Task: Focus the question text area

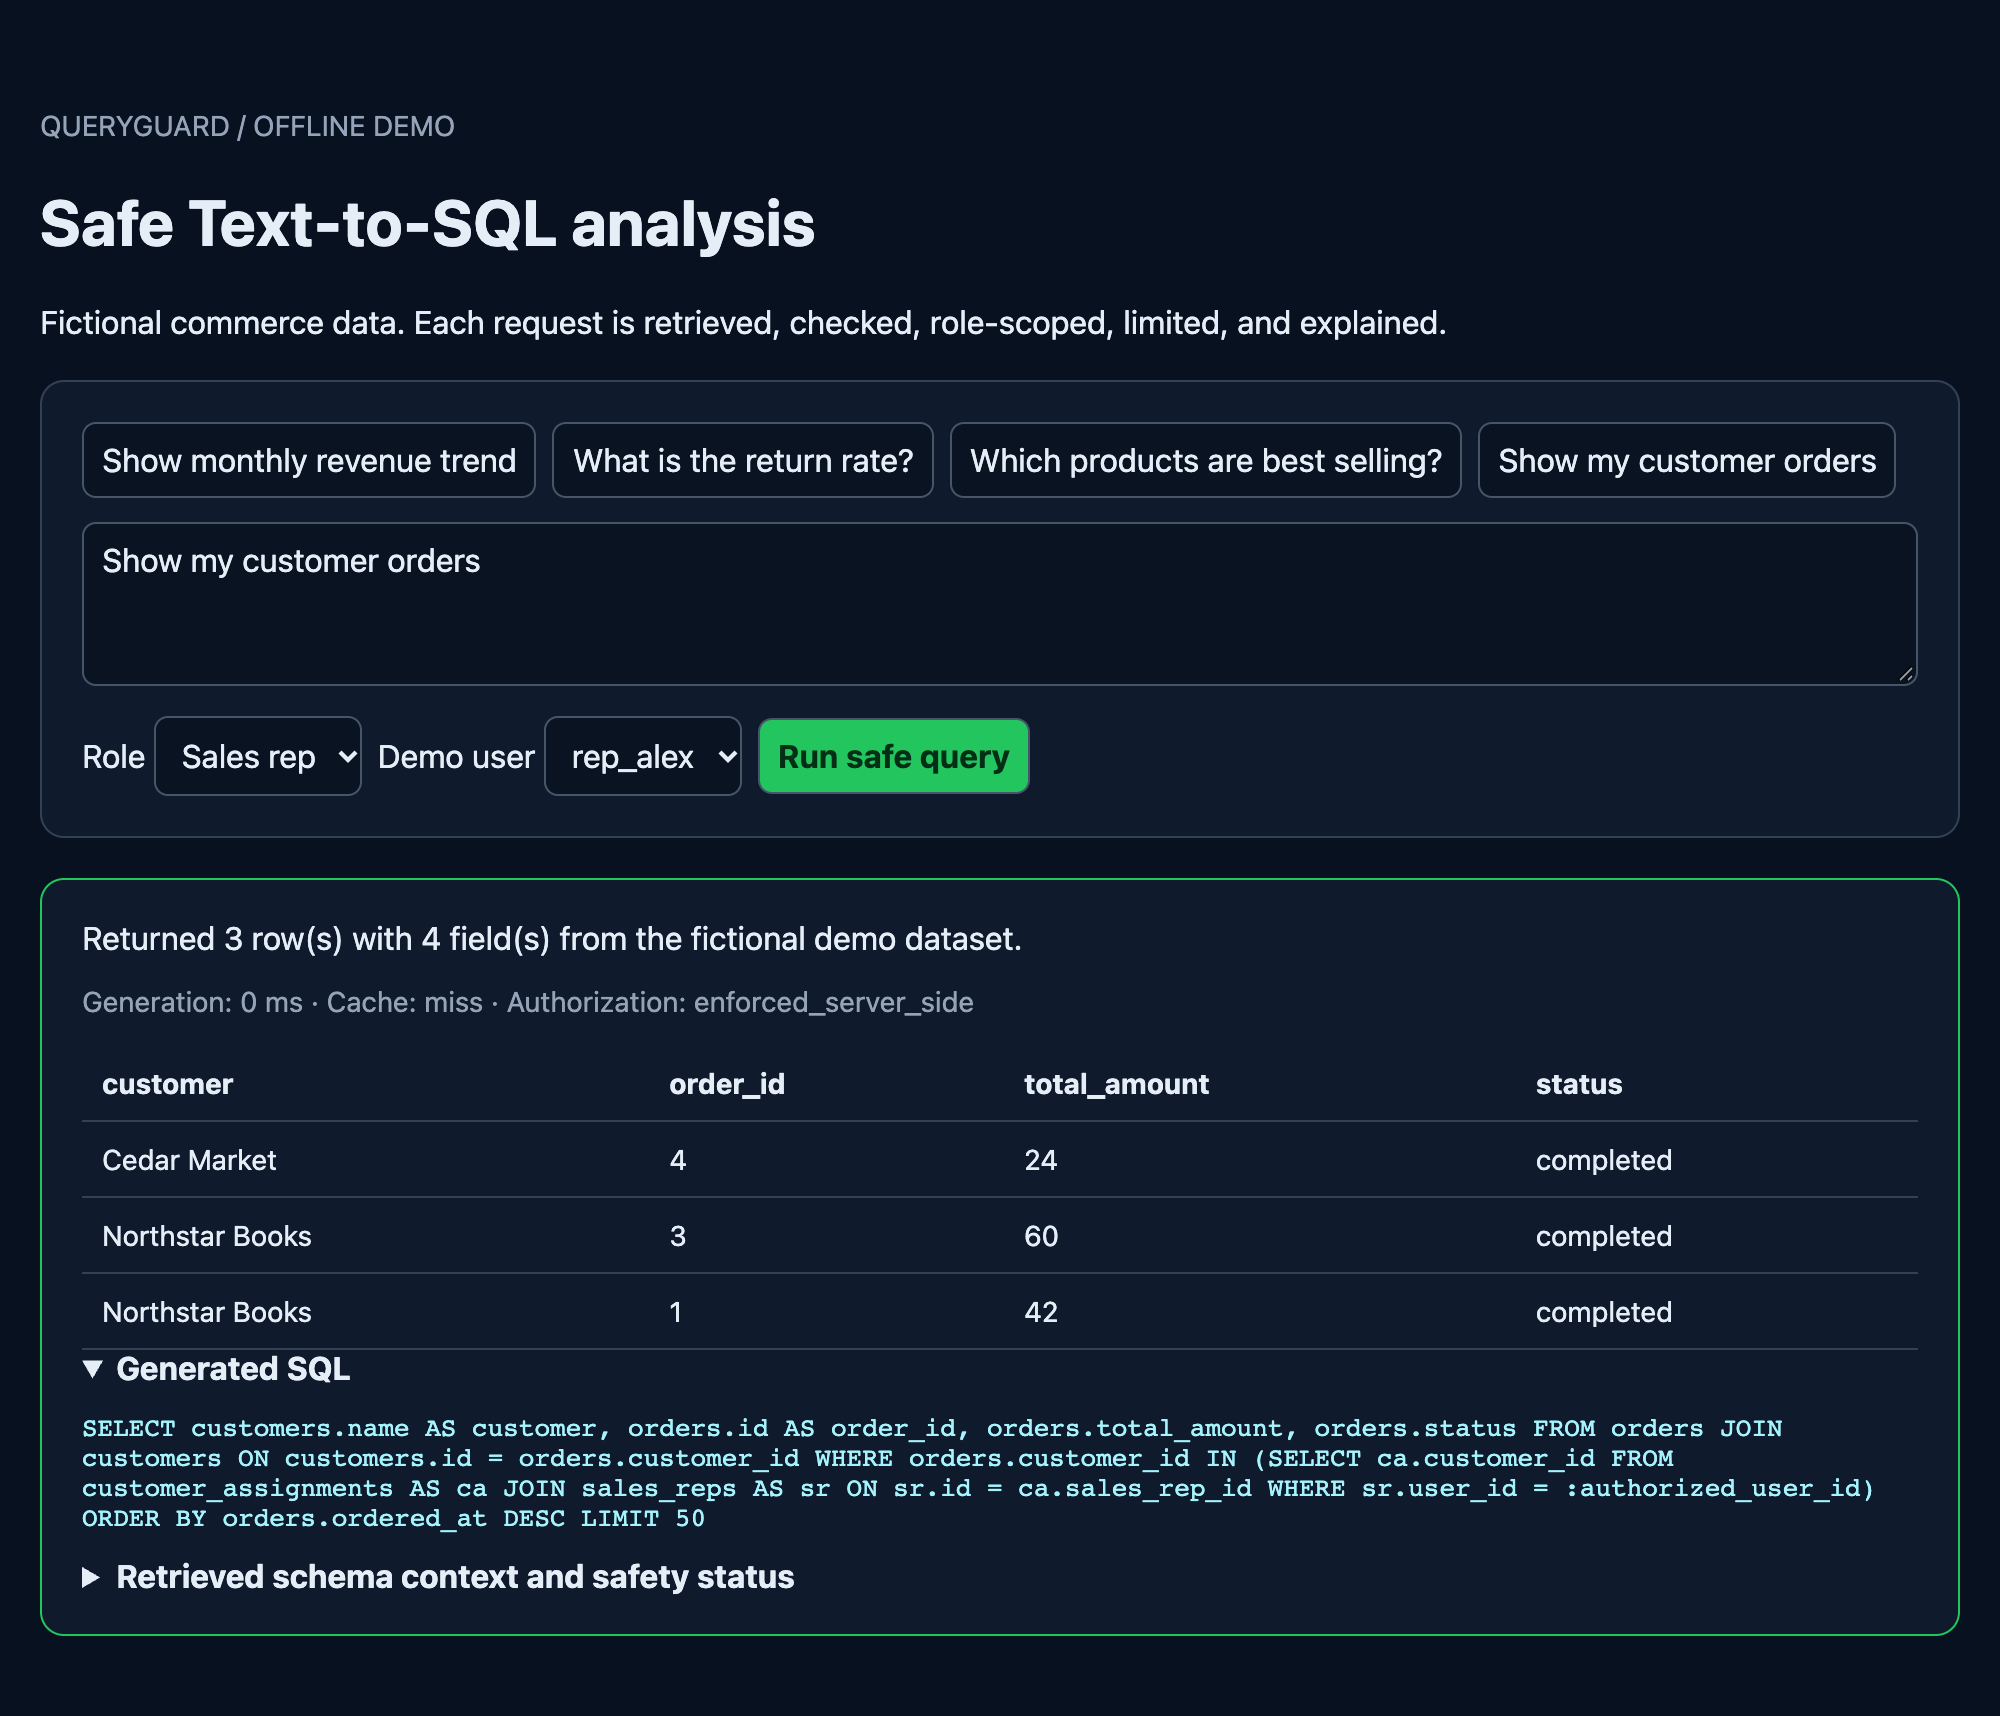Action: (1000, 604)
